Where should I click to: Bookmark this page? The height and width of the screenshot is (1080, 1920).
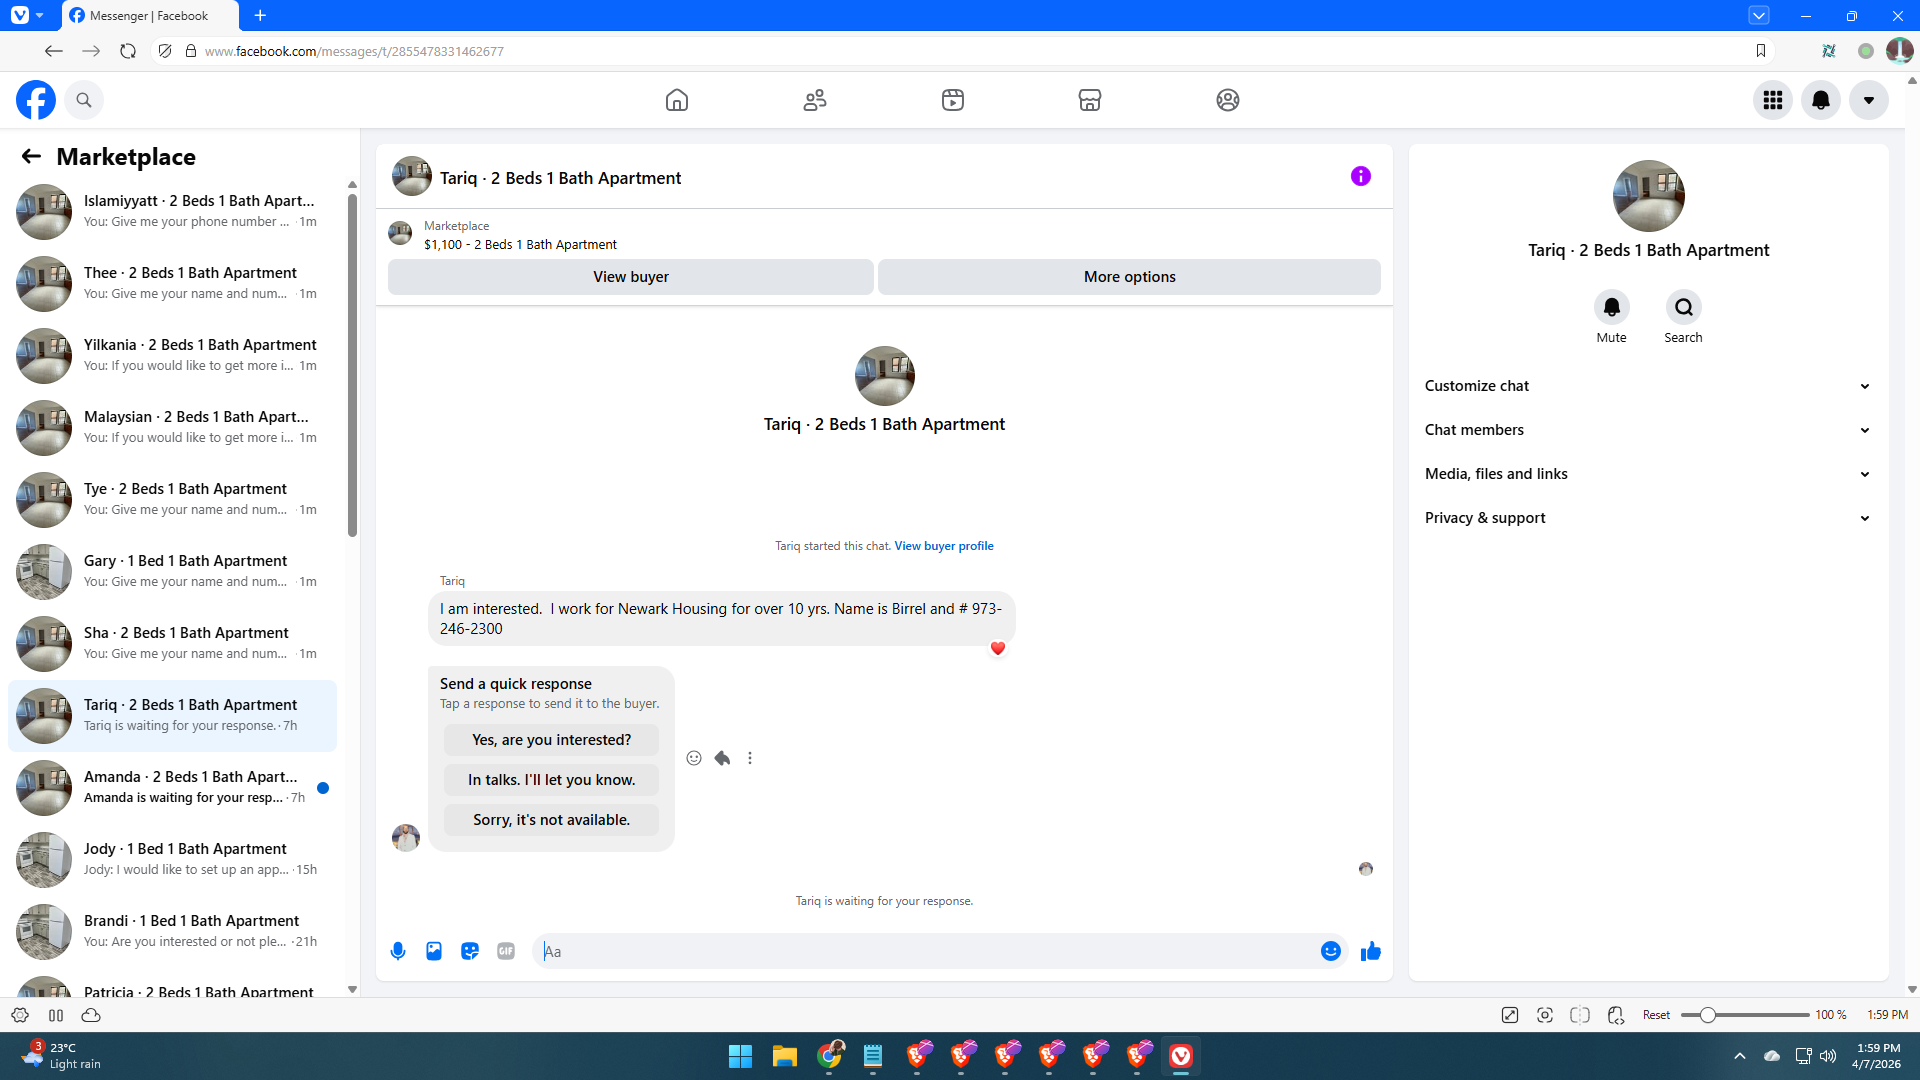(1761, 51)
